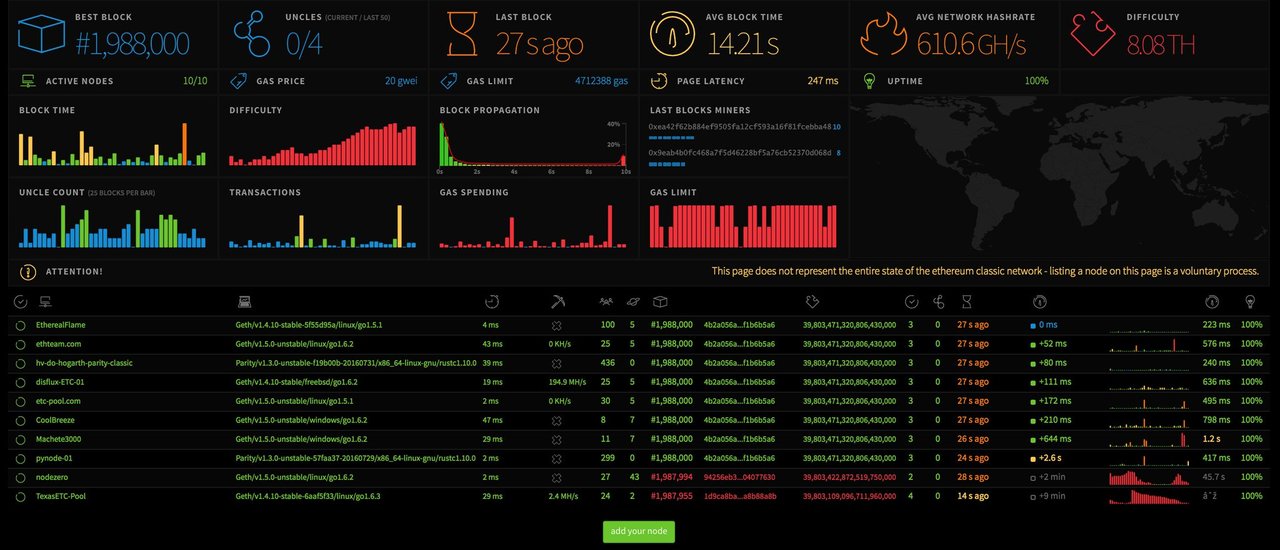Sort by block number cube header icon
Image resolution: width=1280 pixels, height=550 pixels.
coord(659,301)
